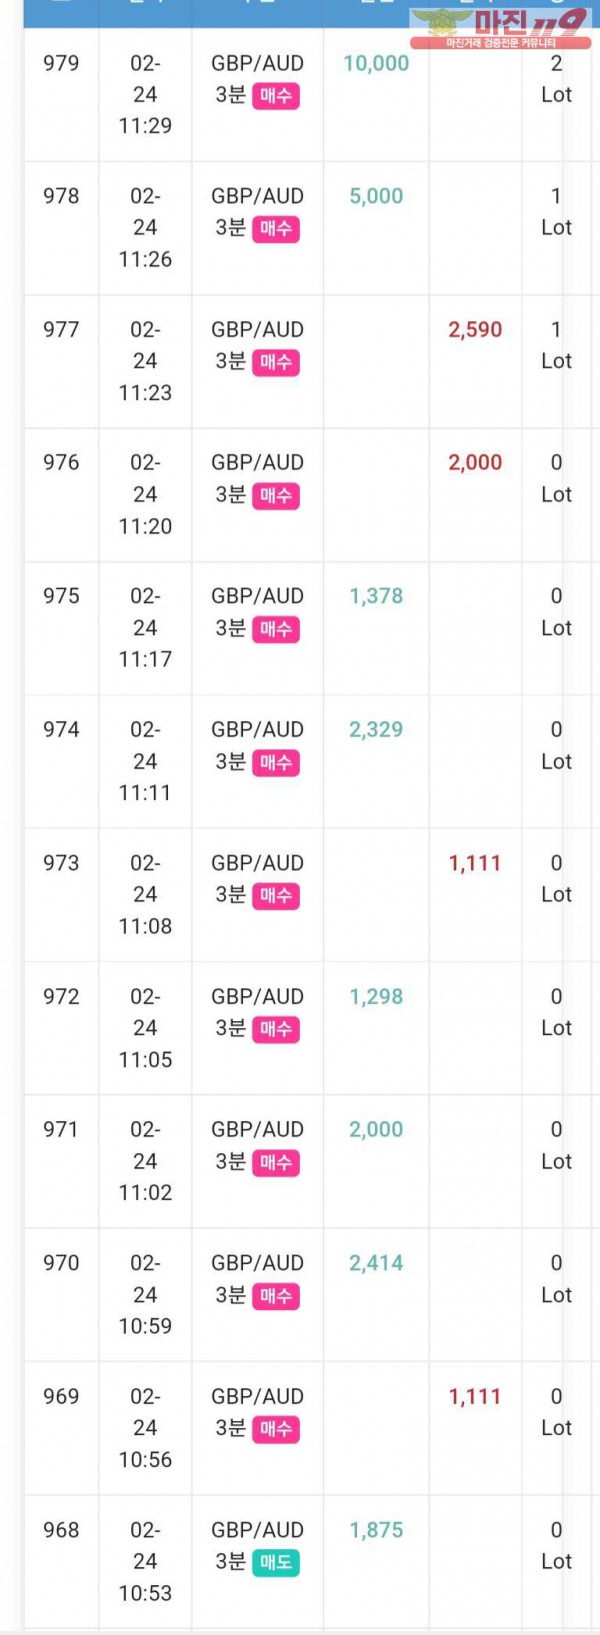Click the red 2,000 loss in row 976

(475, 463)
